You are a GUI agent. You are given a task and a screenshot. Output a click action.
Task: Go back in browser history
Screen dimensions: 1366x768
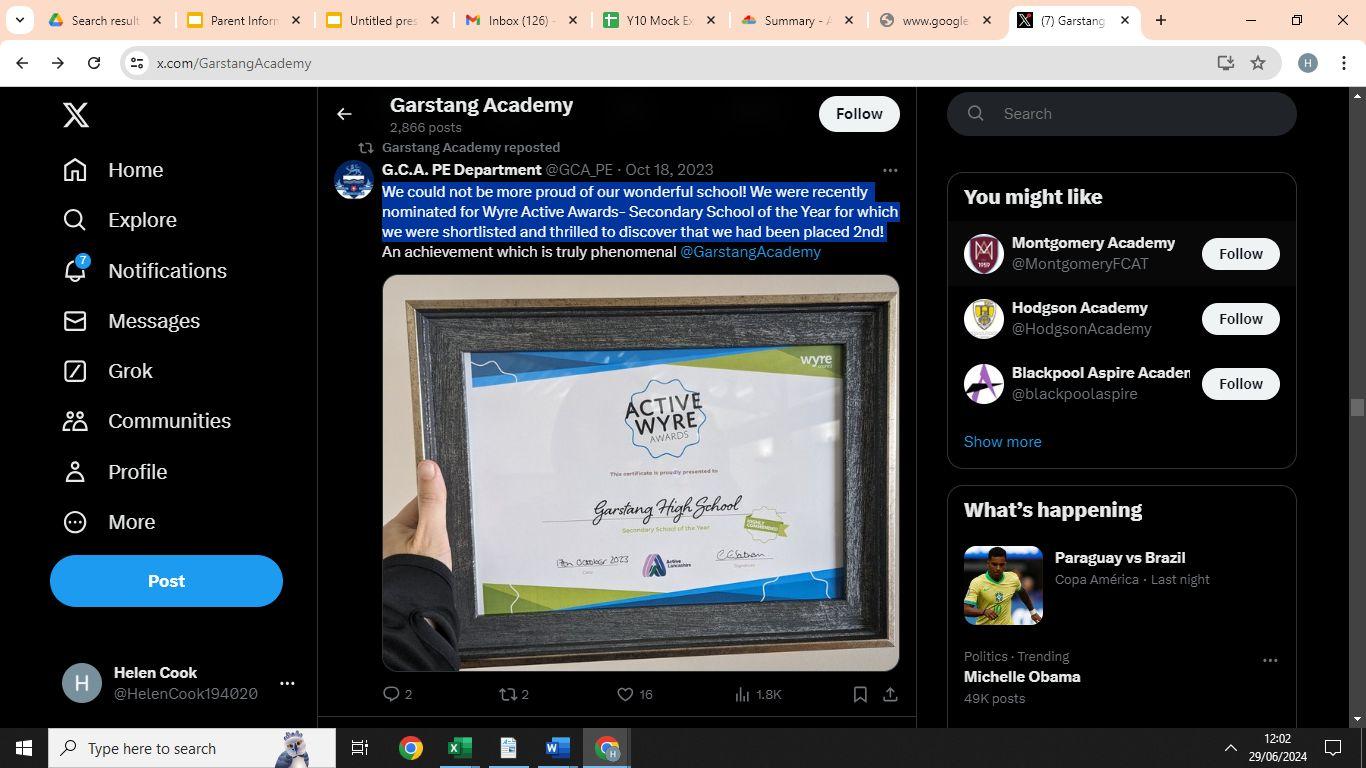22,63
